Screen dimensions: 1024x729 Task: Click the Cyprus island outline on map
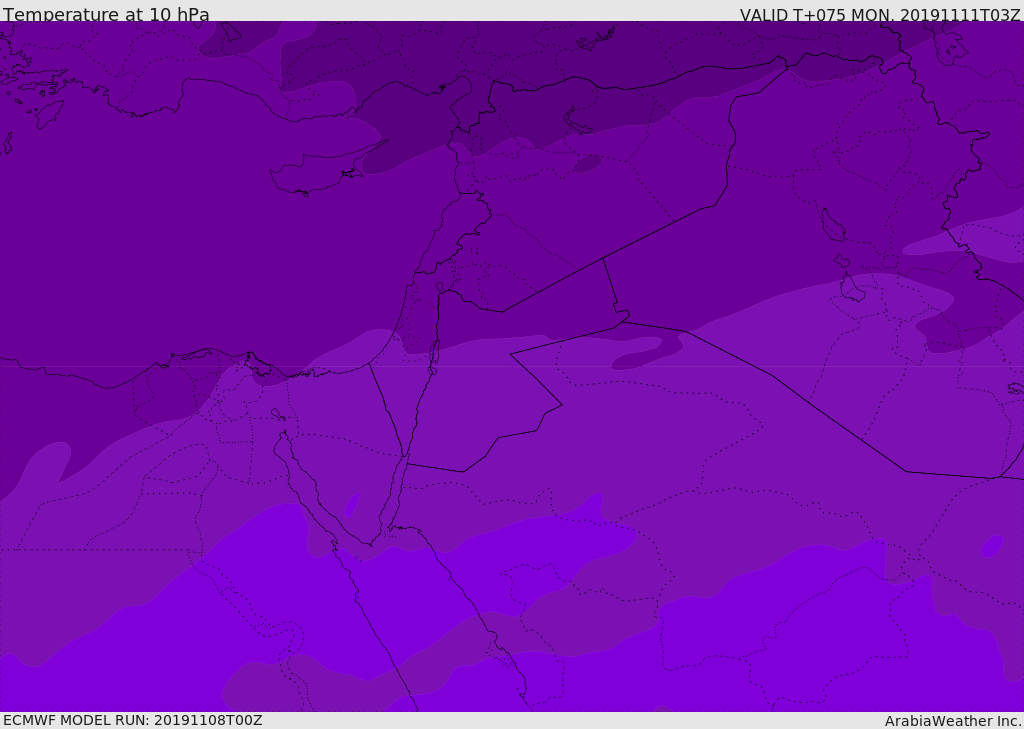coord(327,170)
